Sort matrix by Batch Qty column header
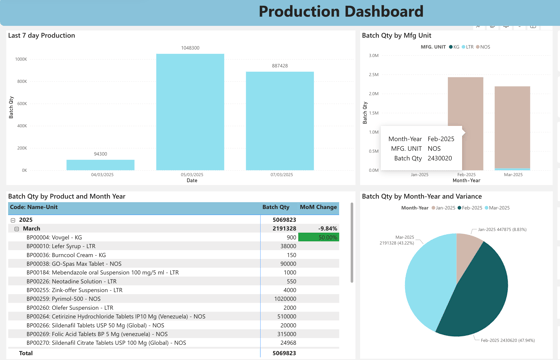The image size is (560, 360). pos(275,207)
